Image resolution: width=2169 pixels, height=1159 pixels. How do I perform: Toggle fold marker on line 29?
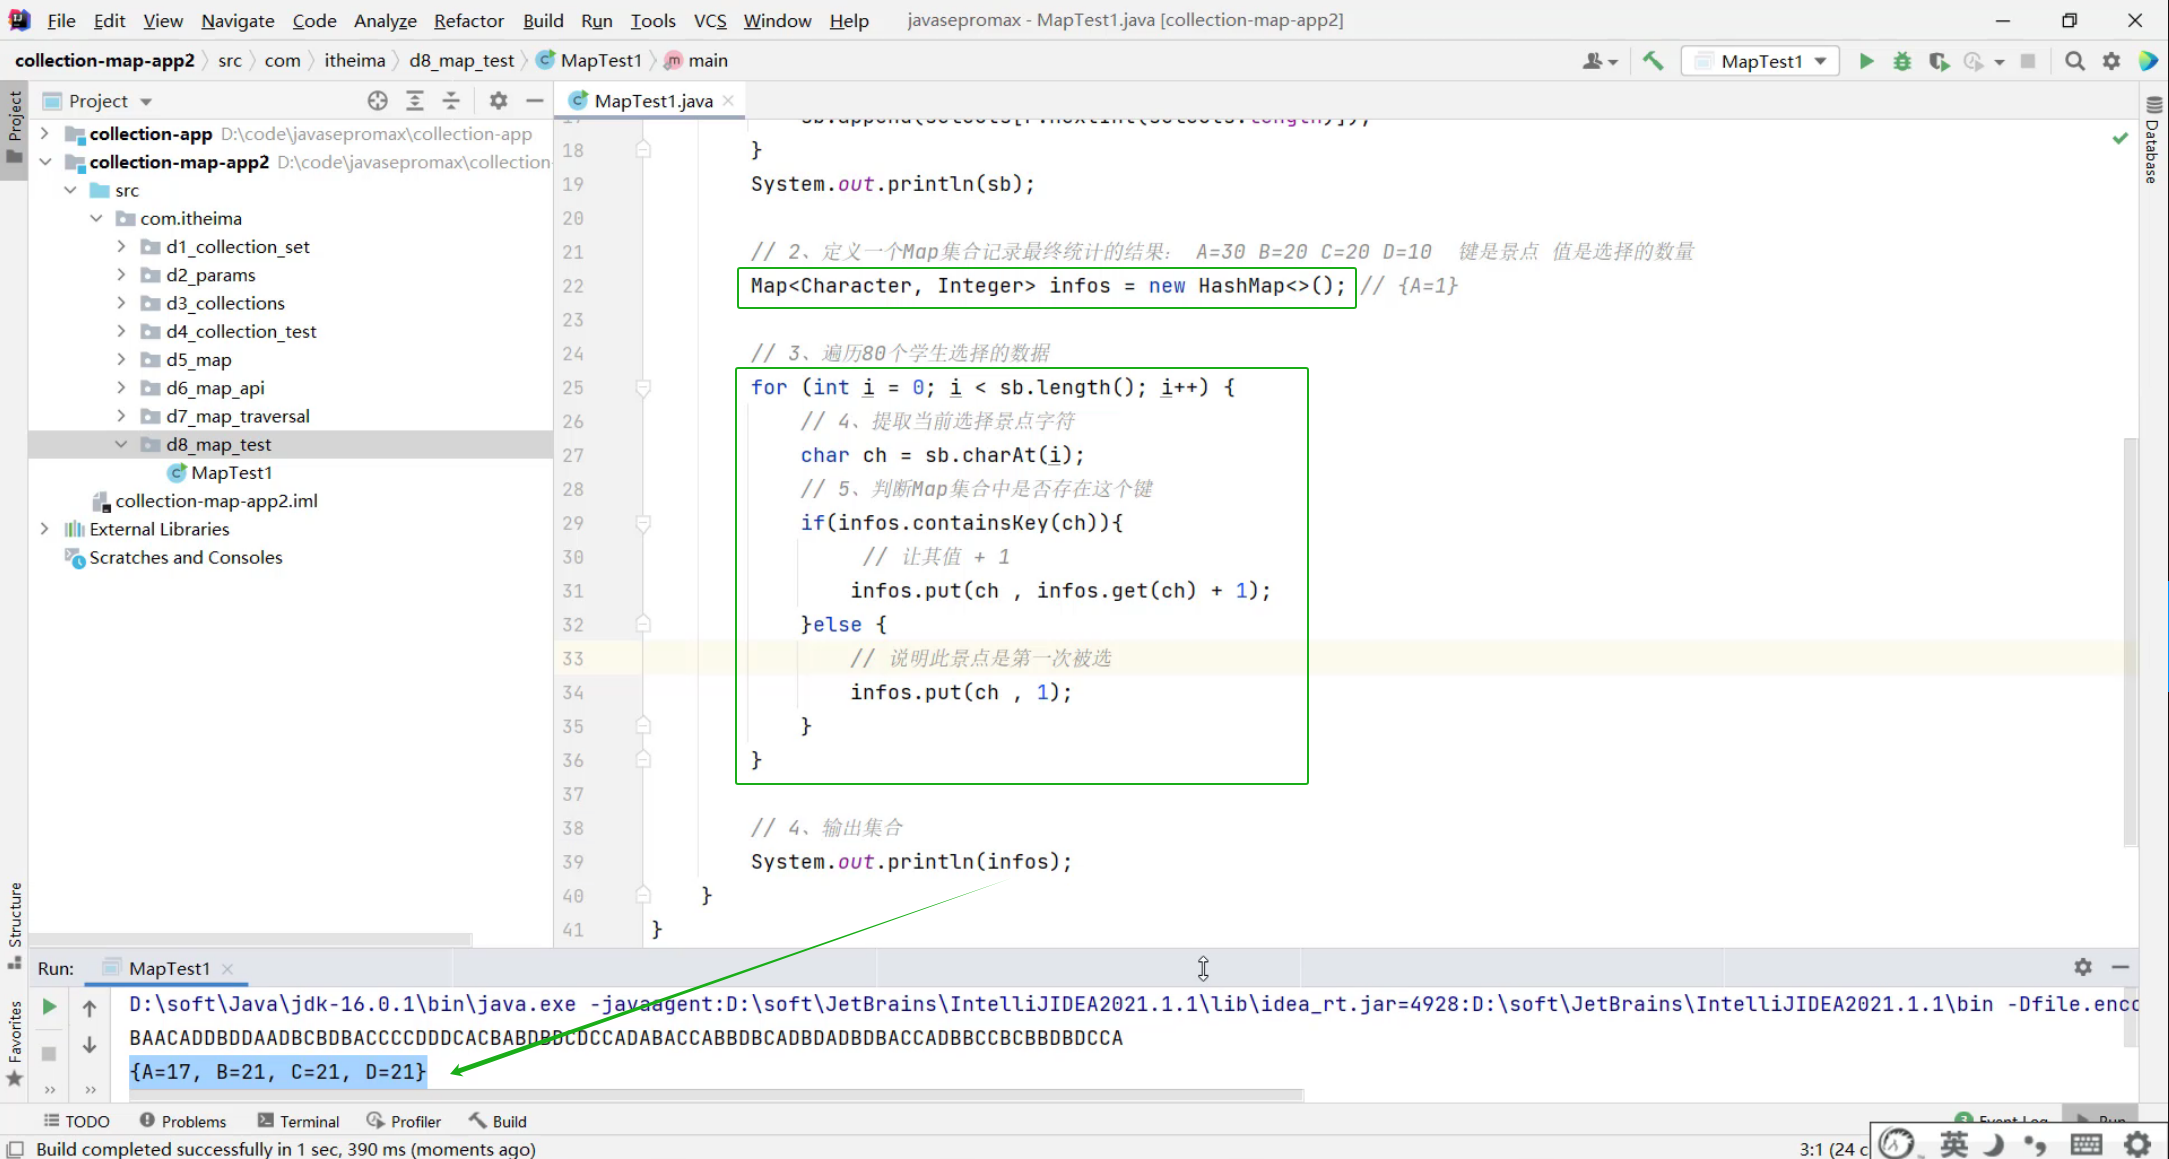[x=643, y=523]
